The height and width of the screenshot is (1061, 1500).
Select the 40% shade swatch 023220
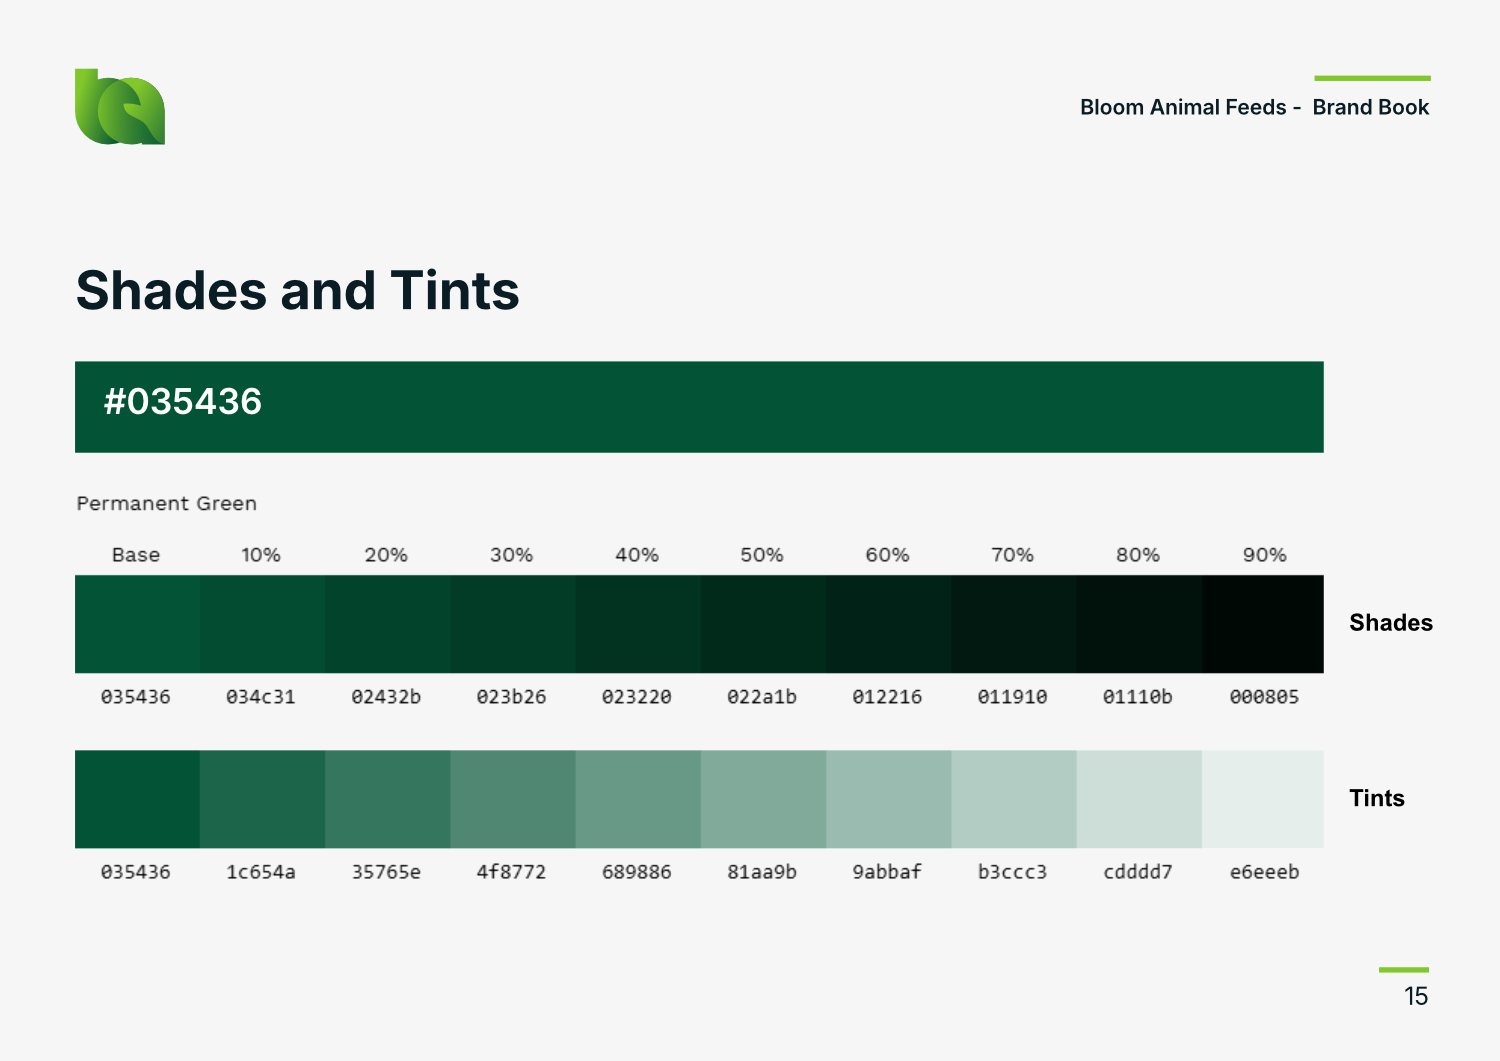[x=638, y=624]
